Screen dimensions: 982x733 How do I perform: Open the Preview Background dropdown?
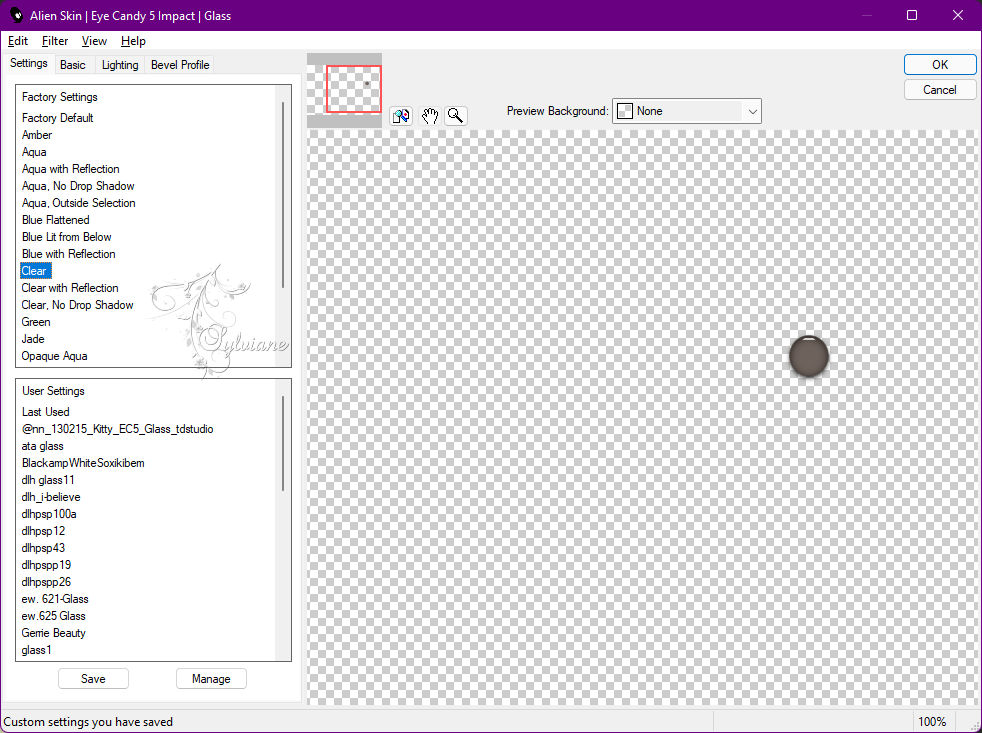686,111
